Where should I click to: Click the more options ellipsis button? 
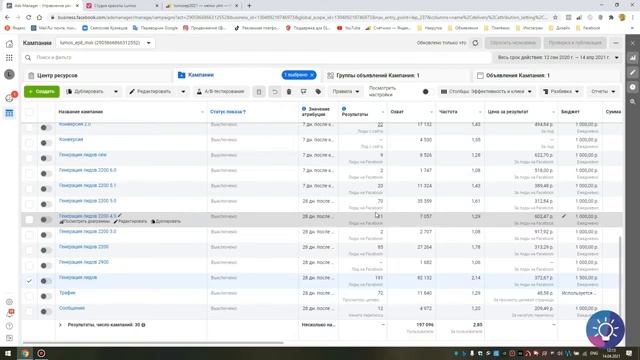tap(616, 43)
